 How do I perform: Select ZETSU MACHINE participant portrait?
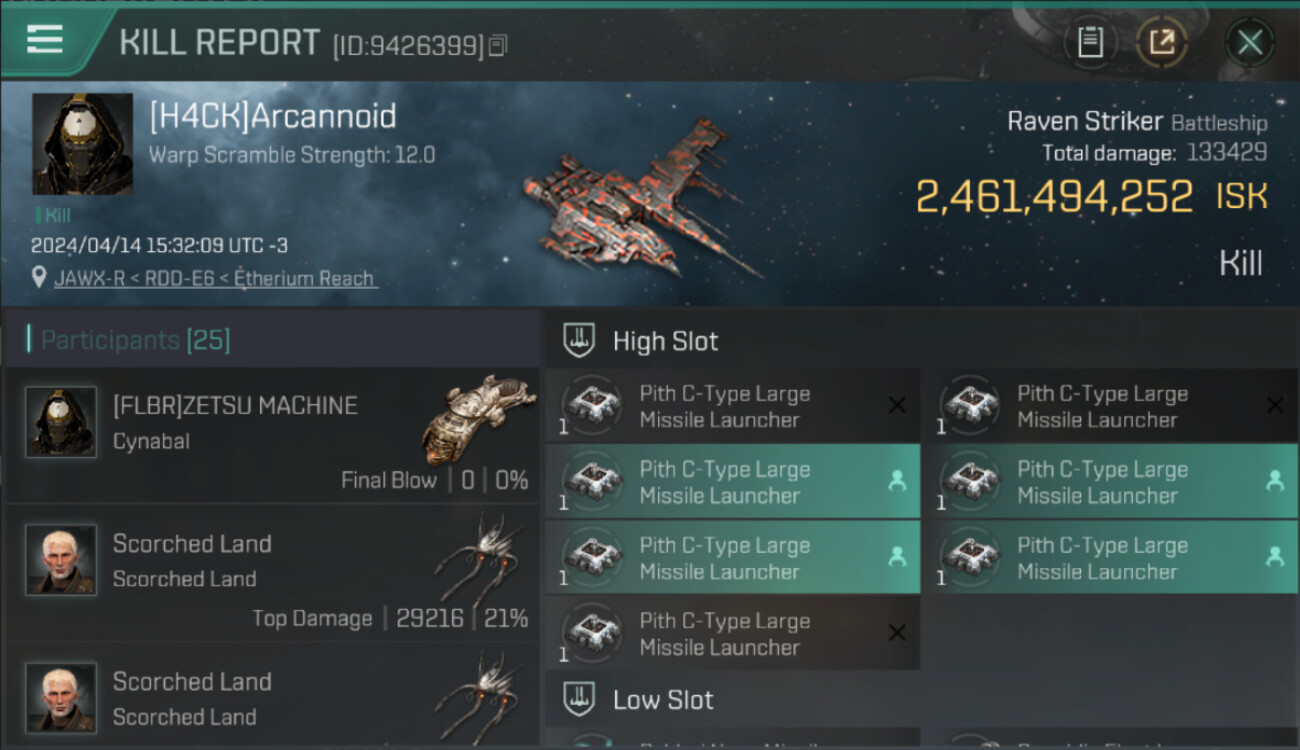[61, 422]
